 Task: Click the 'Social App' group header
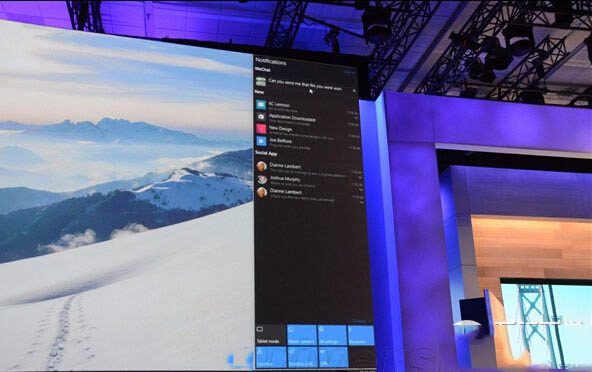[x=266, y=153]
